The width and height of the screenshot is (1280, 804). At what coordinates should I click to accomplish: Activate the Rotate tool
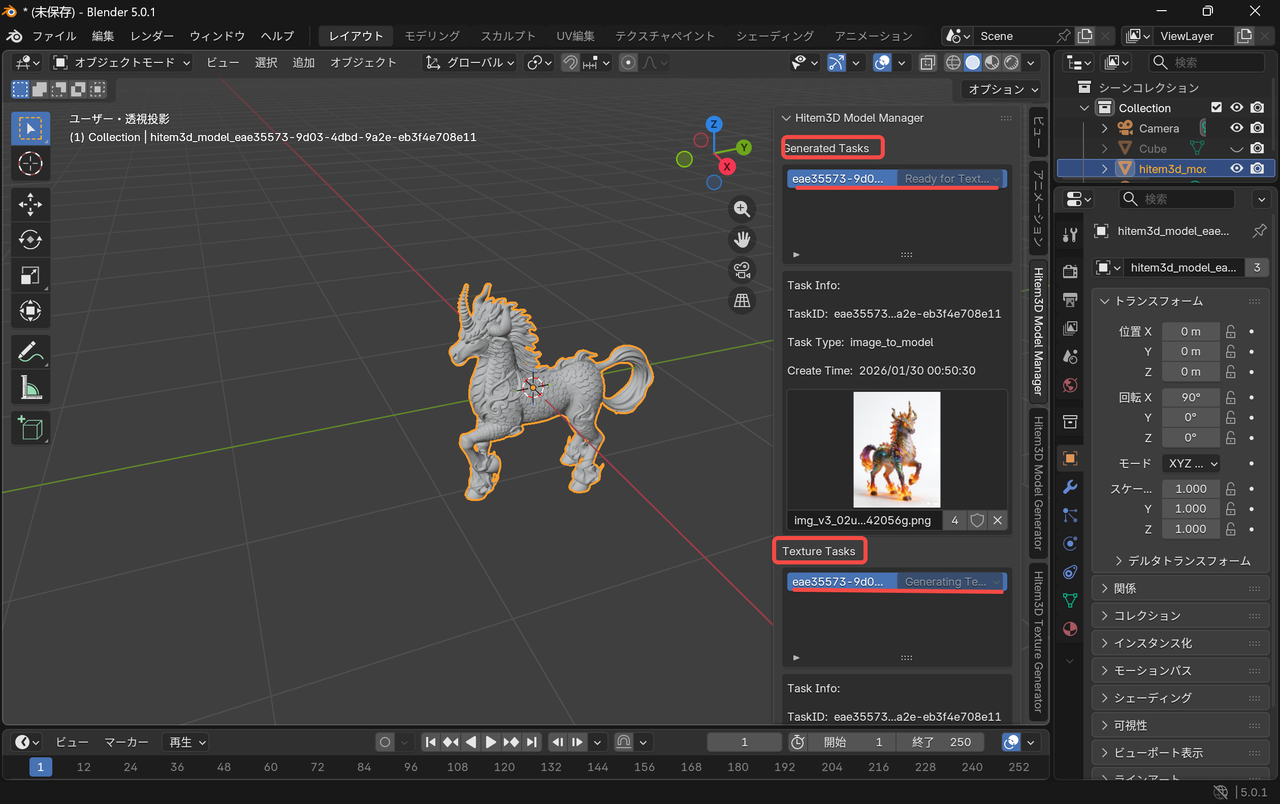click(x=30, y=240)
